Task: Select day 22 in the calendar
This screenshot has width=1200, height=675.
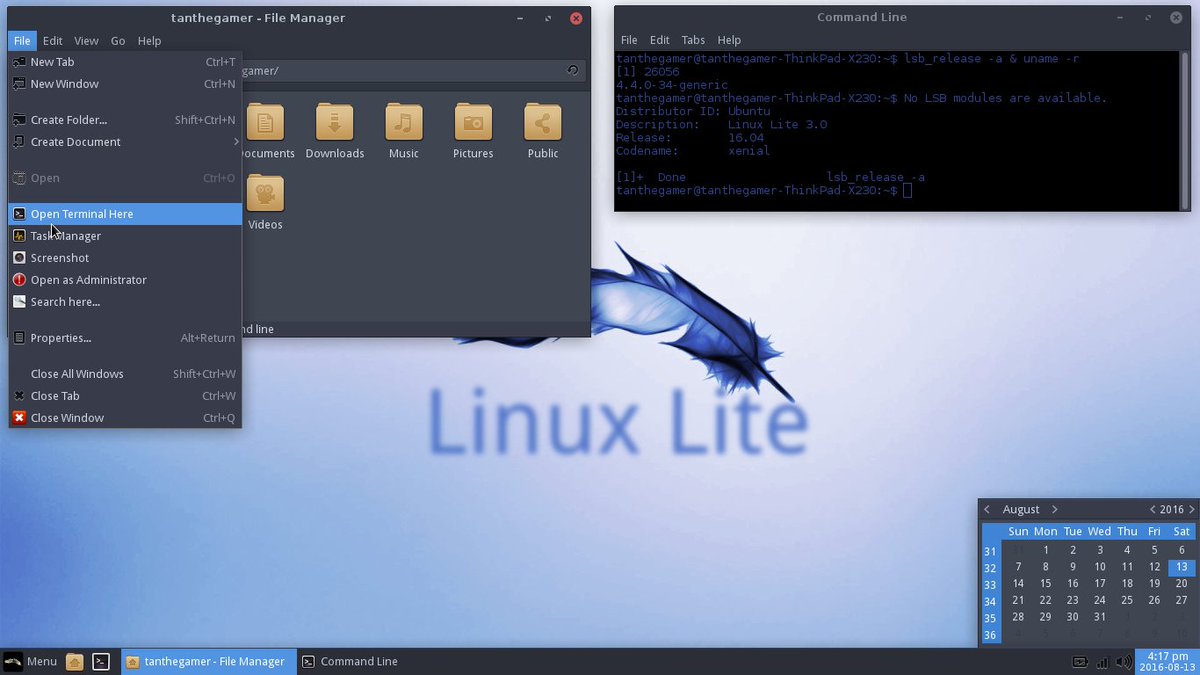Action: click(x=1045, y=600)
